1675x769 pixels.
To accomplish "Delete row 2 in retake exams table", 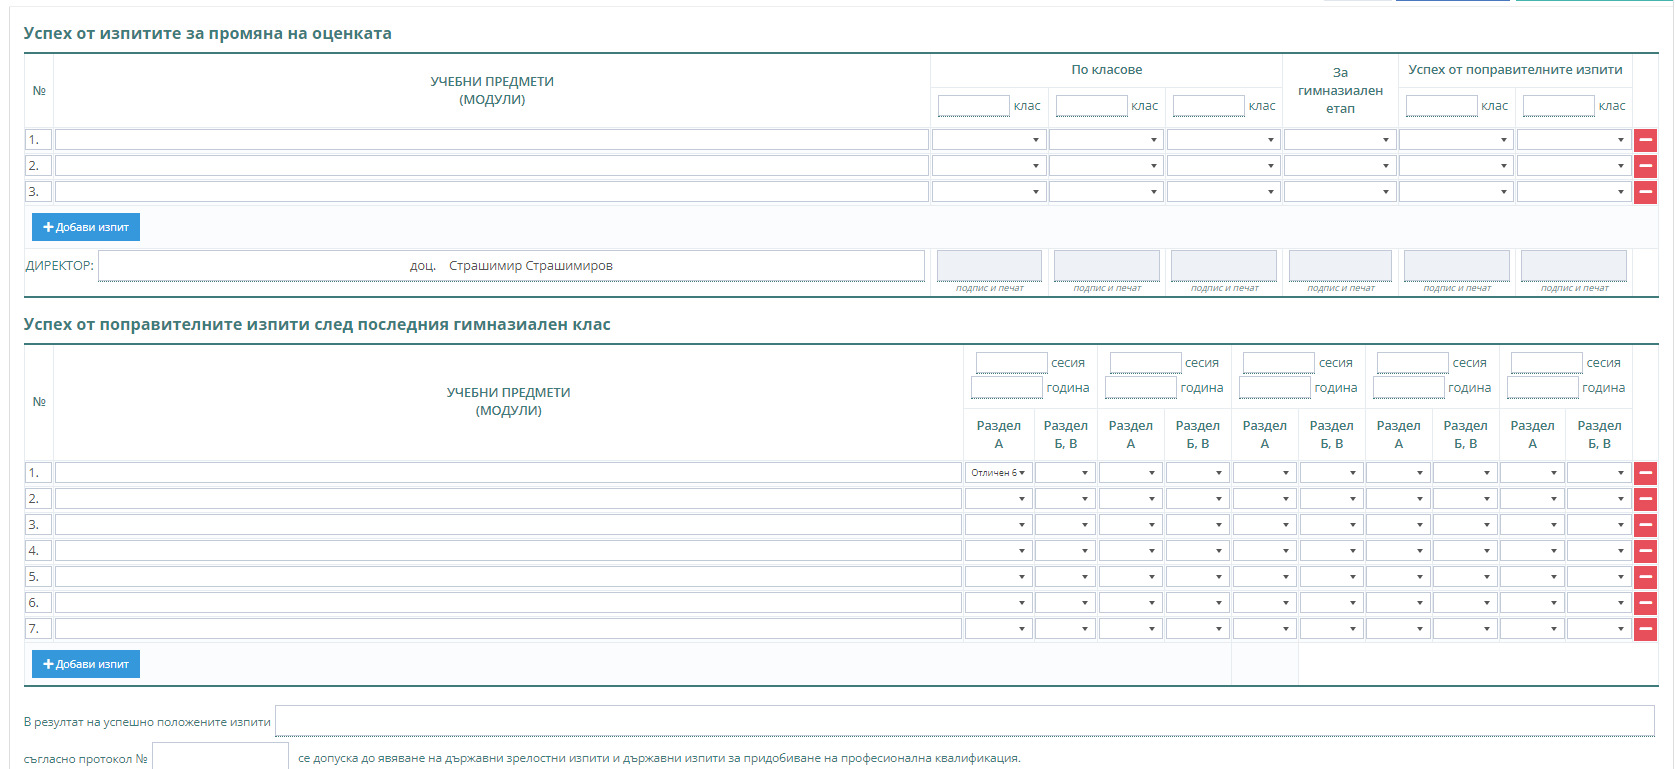I will click(1645, 499).
